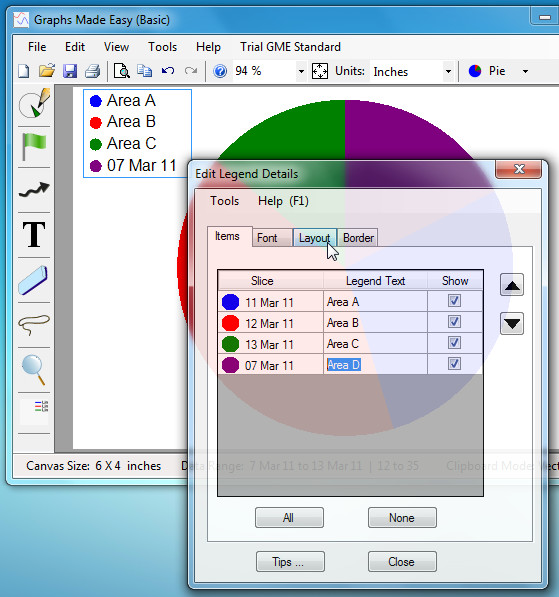559x597 pixels.
Task: Open file with folder icon
Action: click(x=47, y=71)
